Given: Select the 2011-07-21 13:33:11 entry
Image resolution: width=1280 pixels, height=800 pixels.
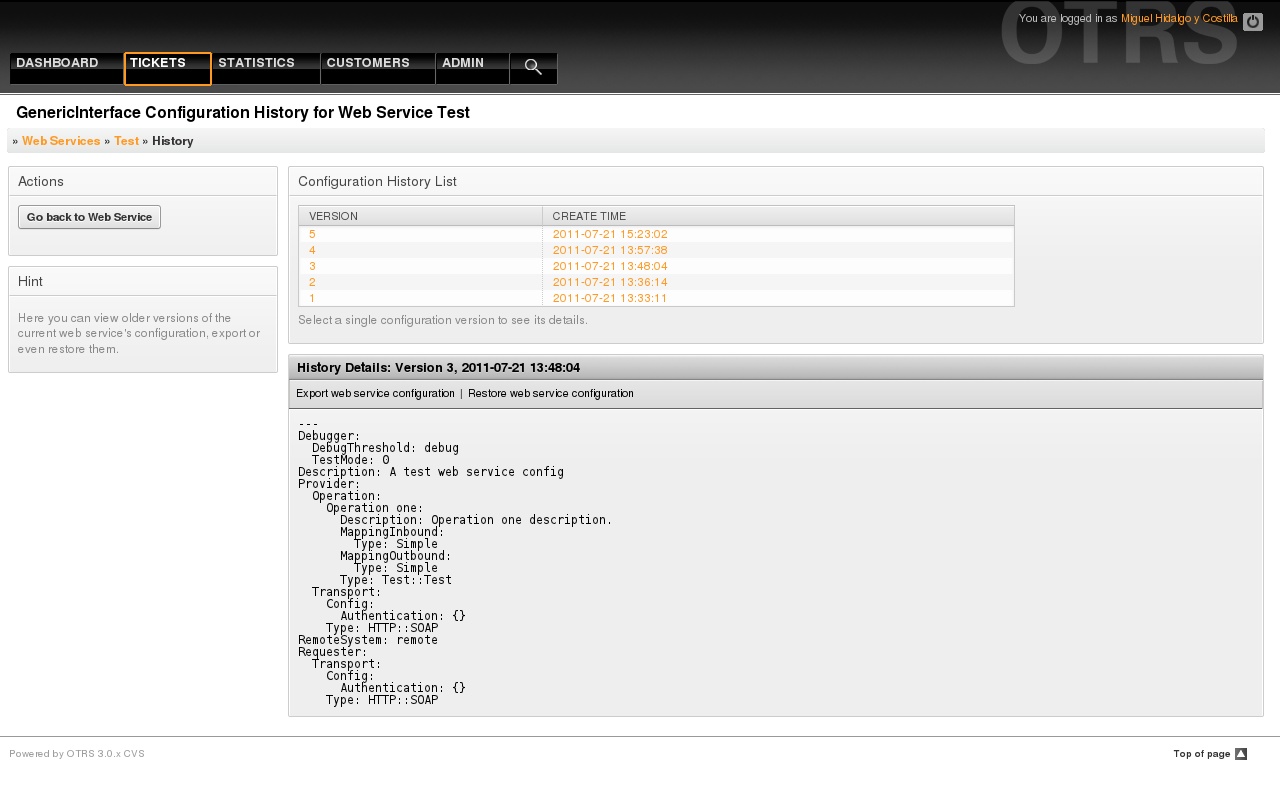Looking at the screenshot, I should (609, 298).
